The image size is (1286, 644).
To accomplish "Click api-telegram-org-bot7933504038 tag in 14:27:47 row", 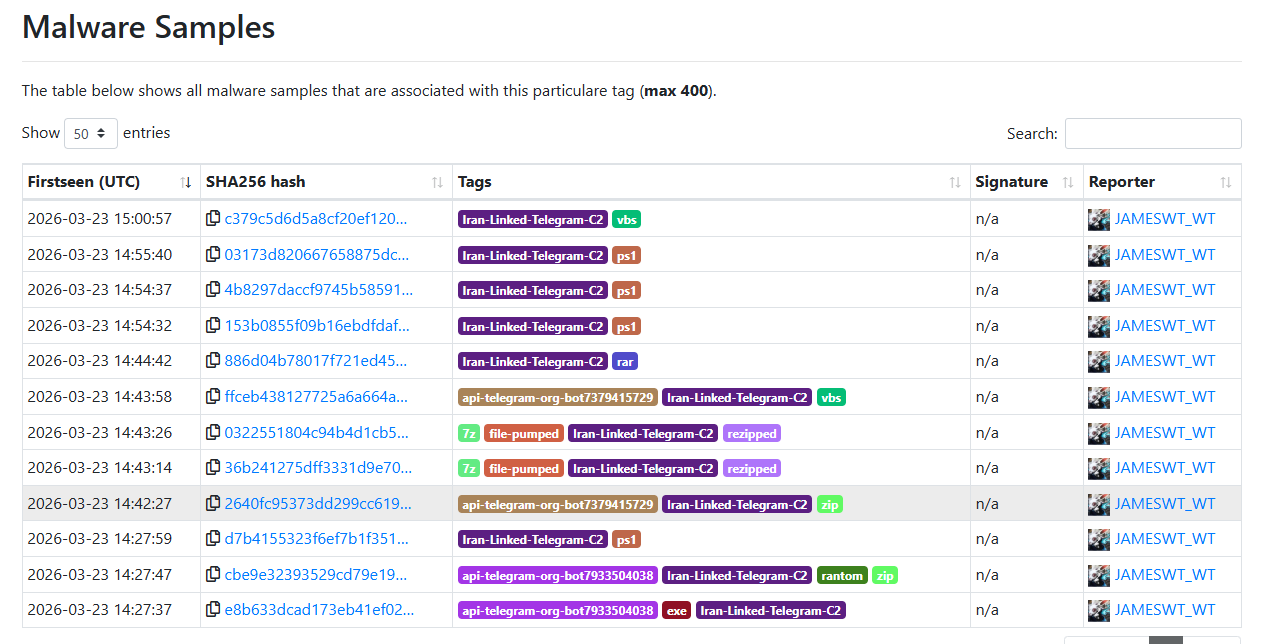I will [x=558, y=575].
